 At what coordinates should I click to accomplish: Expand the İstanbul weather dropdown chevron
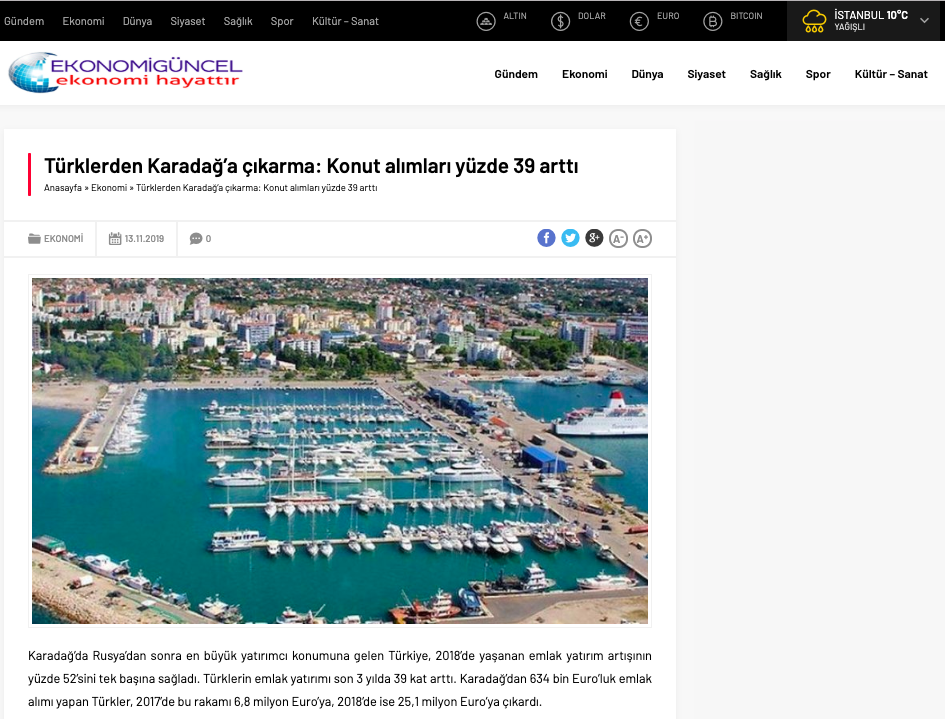click(925, 20)
